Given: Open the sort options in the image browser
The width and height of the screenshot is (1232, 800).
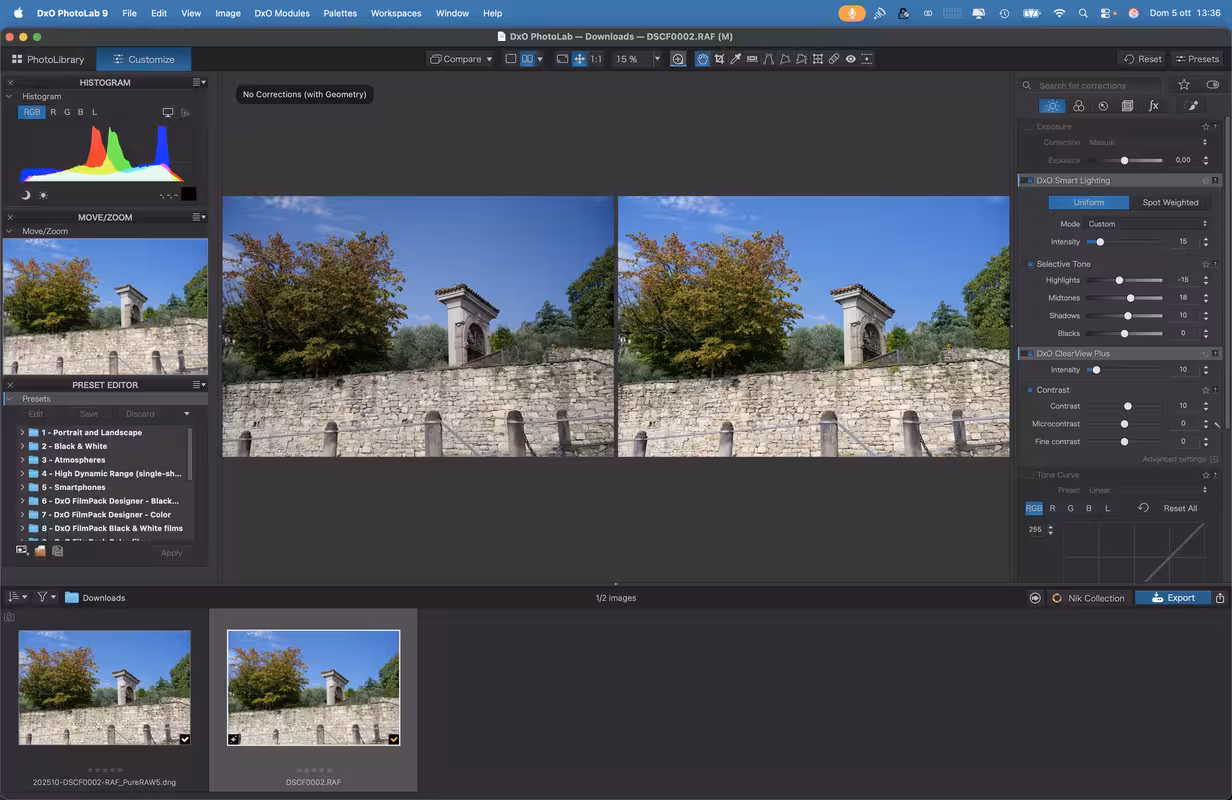Looking at the screenshot, I should (x=17, y=597).
